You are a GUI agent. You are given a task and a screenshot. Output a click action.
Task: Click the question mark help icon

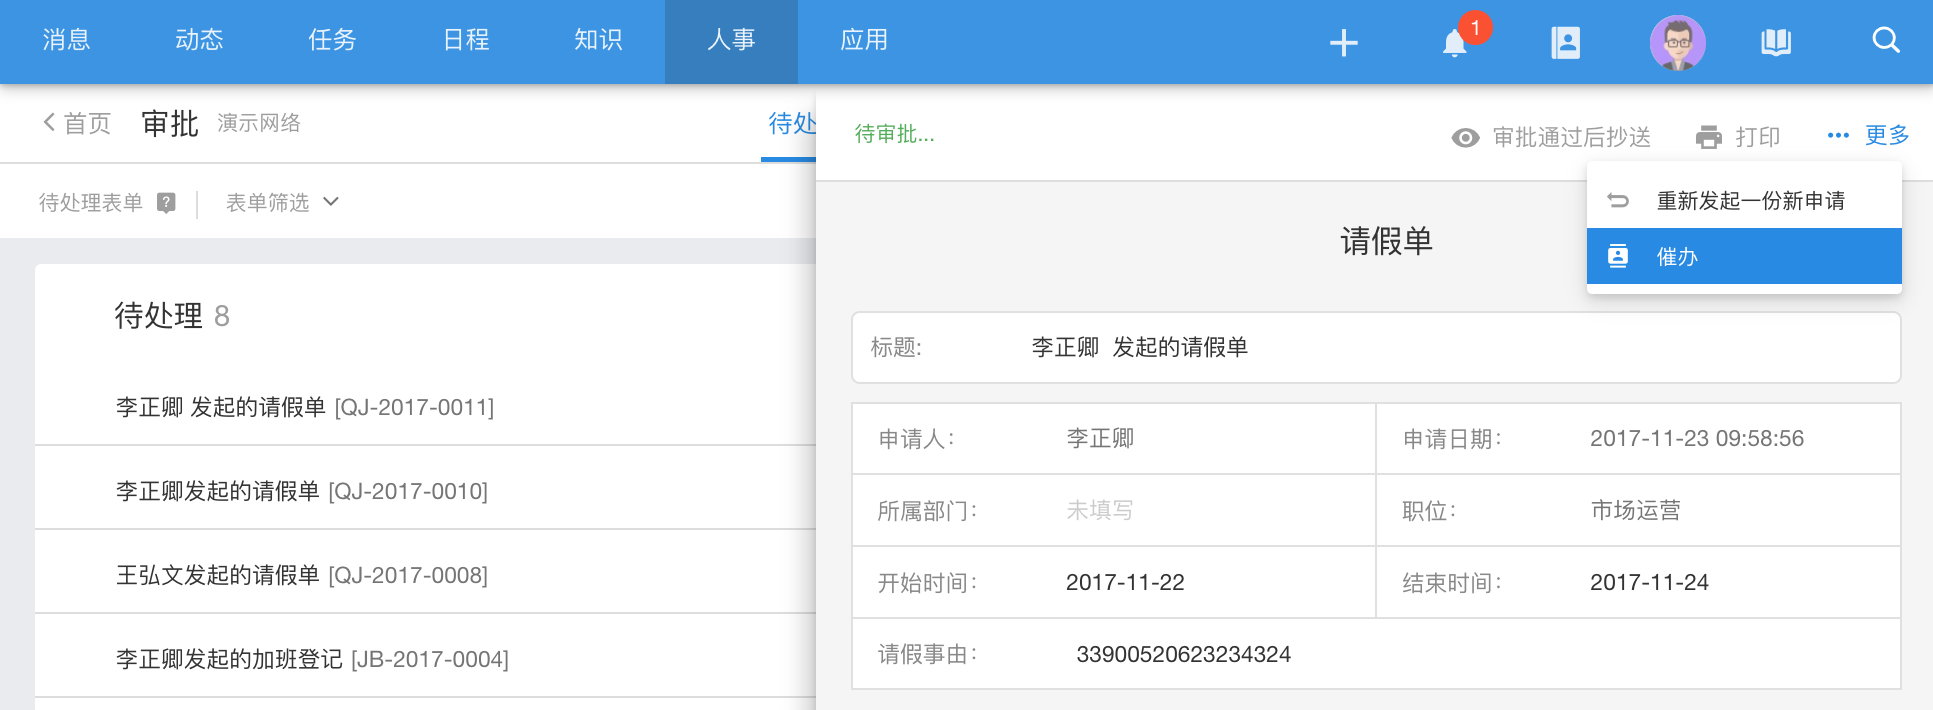coord(167,203)
